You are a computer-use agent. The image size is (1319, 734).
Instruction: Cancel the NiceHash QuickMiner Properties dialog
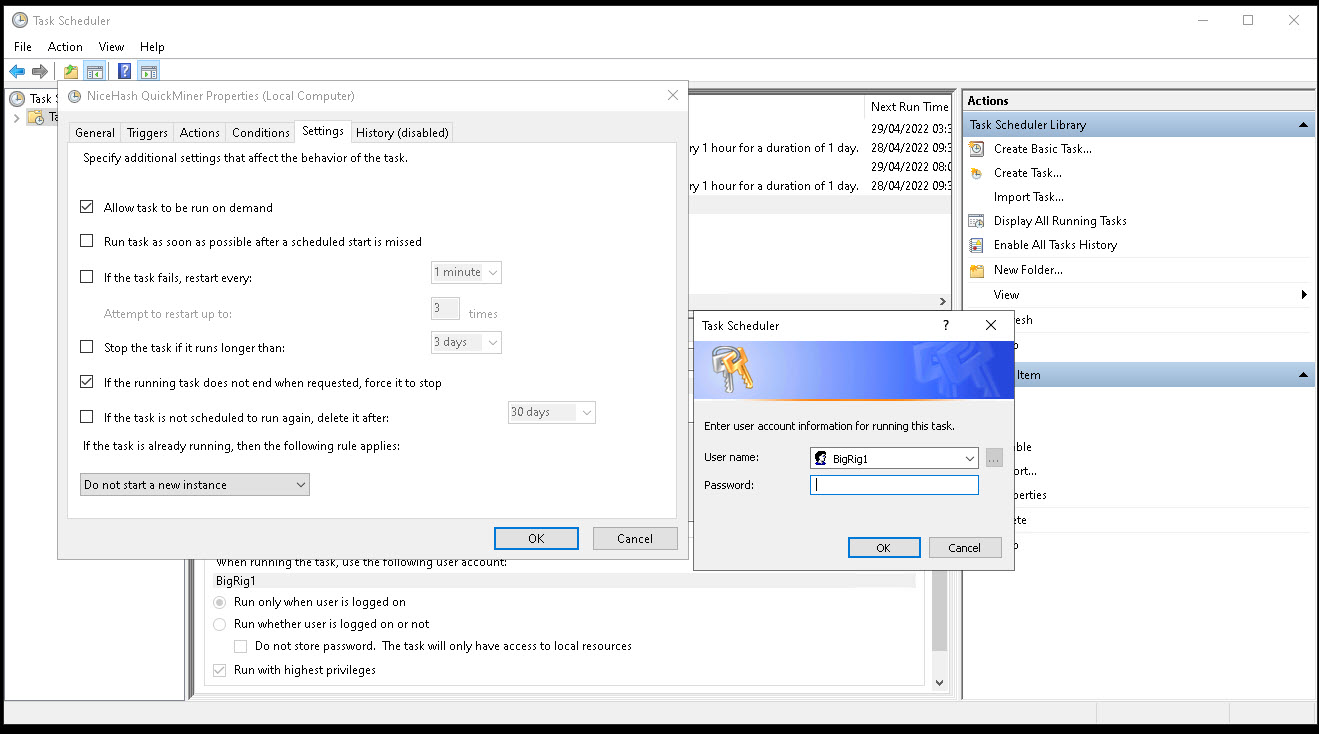pos(635,538)
